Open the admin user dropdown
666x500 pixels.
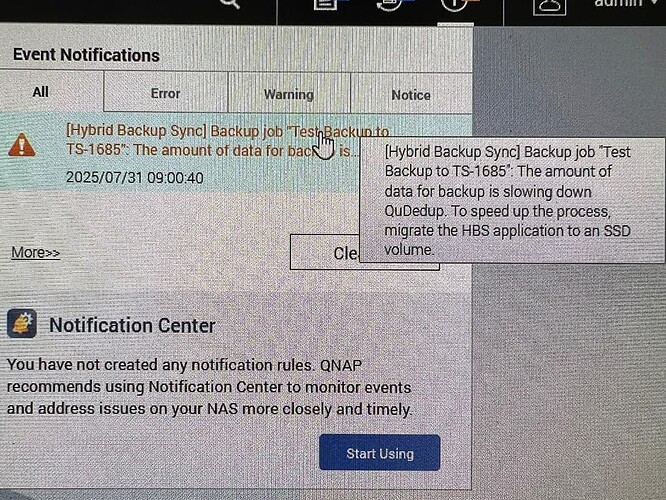tap(624, 3)
